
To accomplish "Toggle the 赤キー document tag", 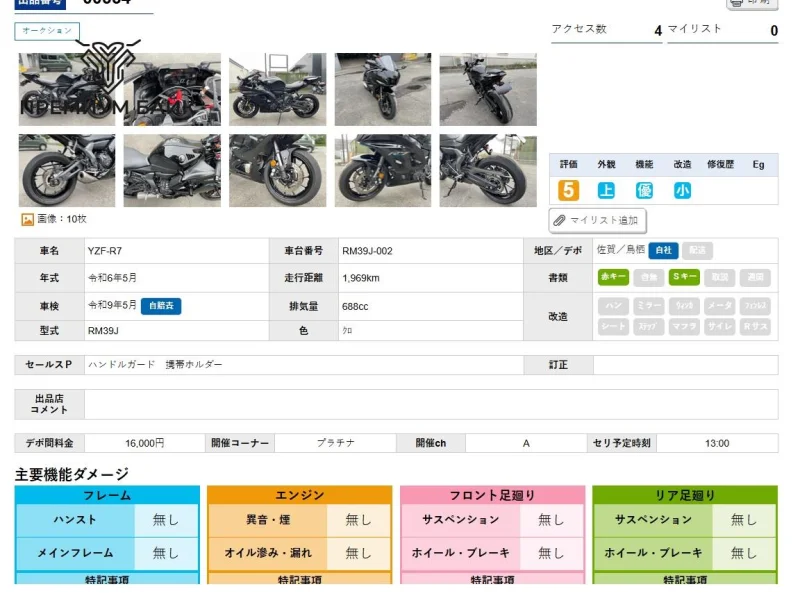I will [x=613, y=278].
